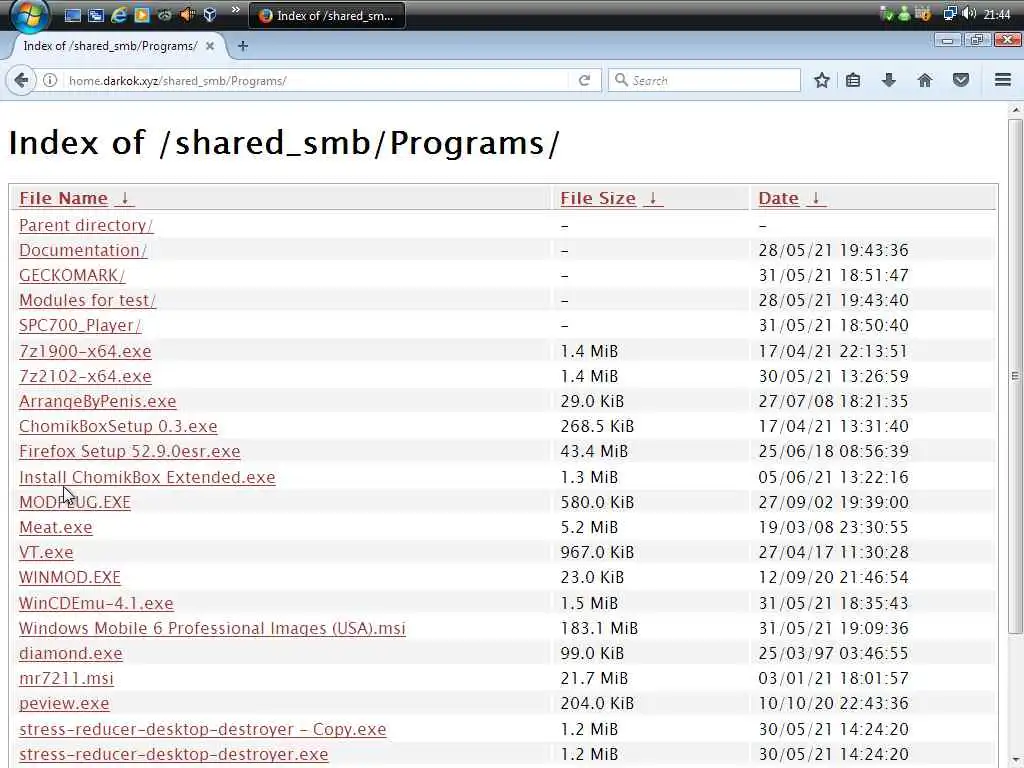This screenshot has width=1024, height=768.
Task: Click the scrollbar up arrow
Action: [x=1015, y=110]
